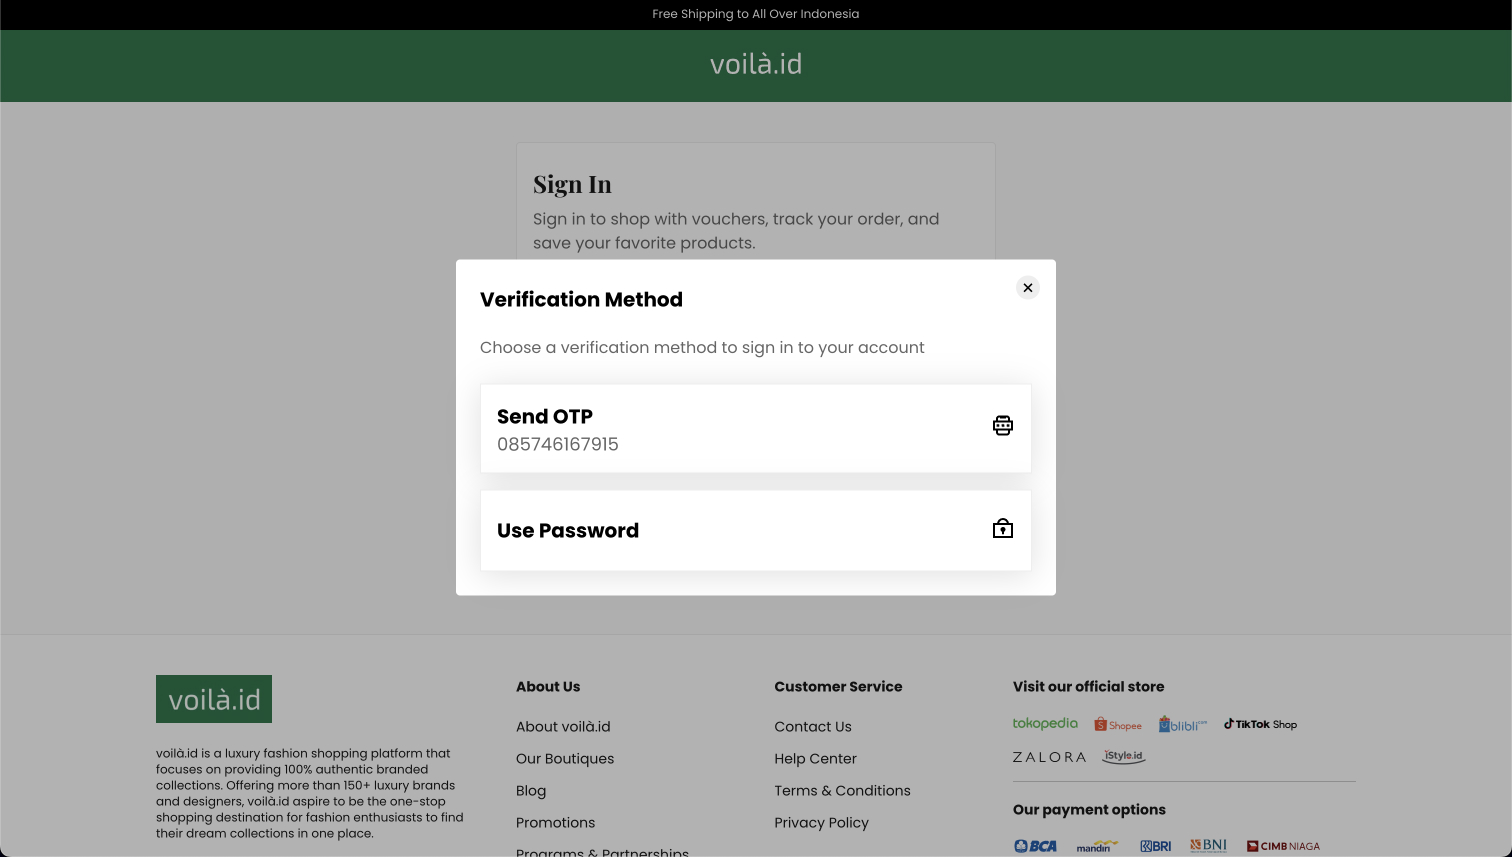Open the Tokopedia official store logo
Screen dimensions: 1512x857
(1045, 724)
